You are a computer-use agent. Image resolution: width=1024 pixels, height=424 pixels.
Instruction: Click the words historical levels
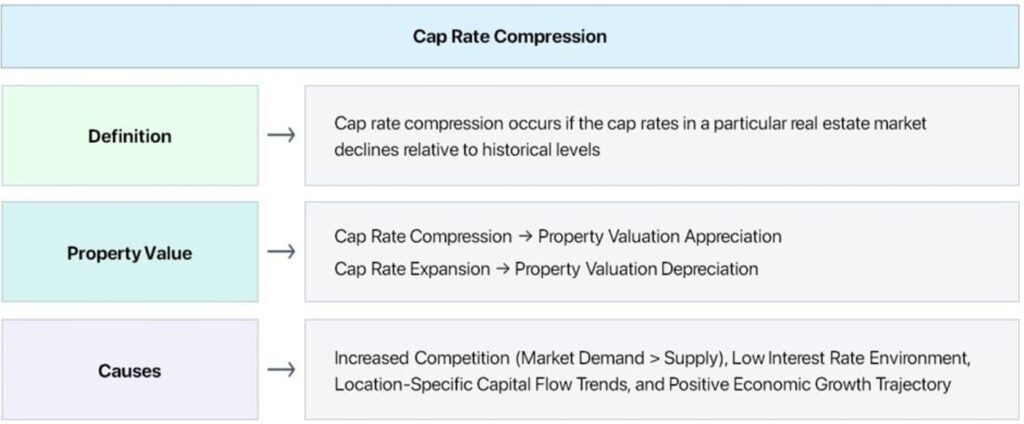(541, 150)
